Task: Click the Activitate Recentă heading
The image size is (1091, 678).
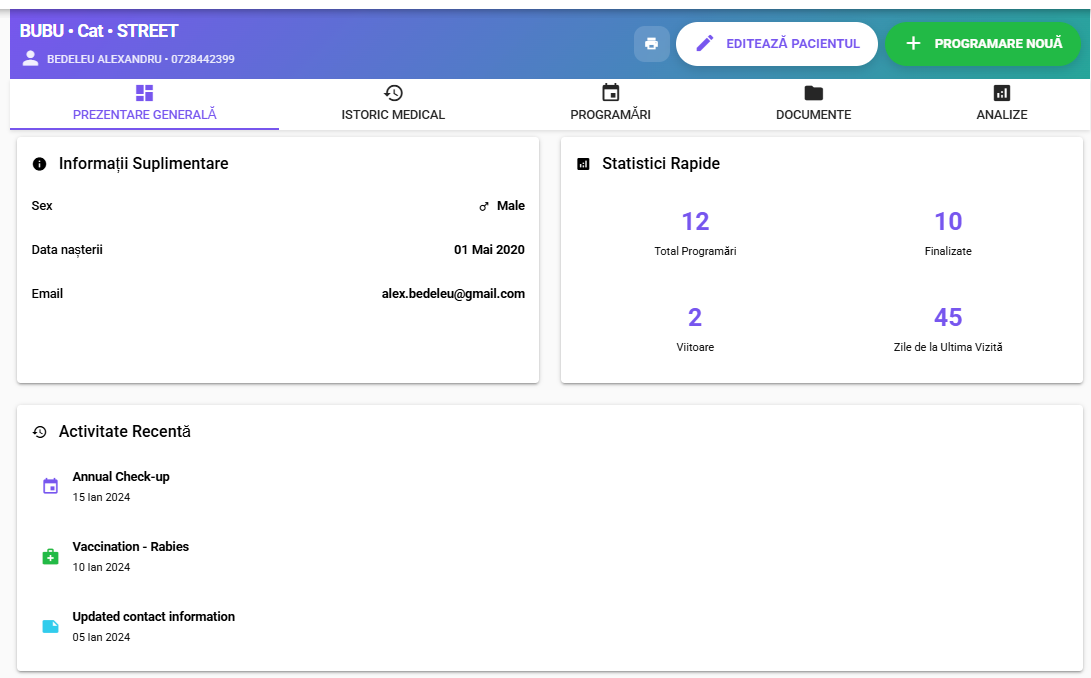Action: (x=125, y=432)
